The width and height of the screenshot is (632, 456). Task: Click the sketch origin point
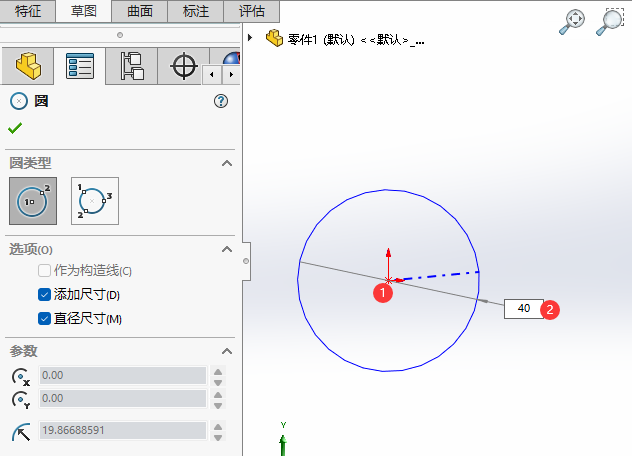tap(389, 280)
